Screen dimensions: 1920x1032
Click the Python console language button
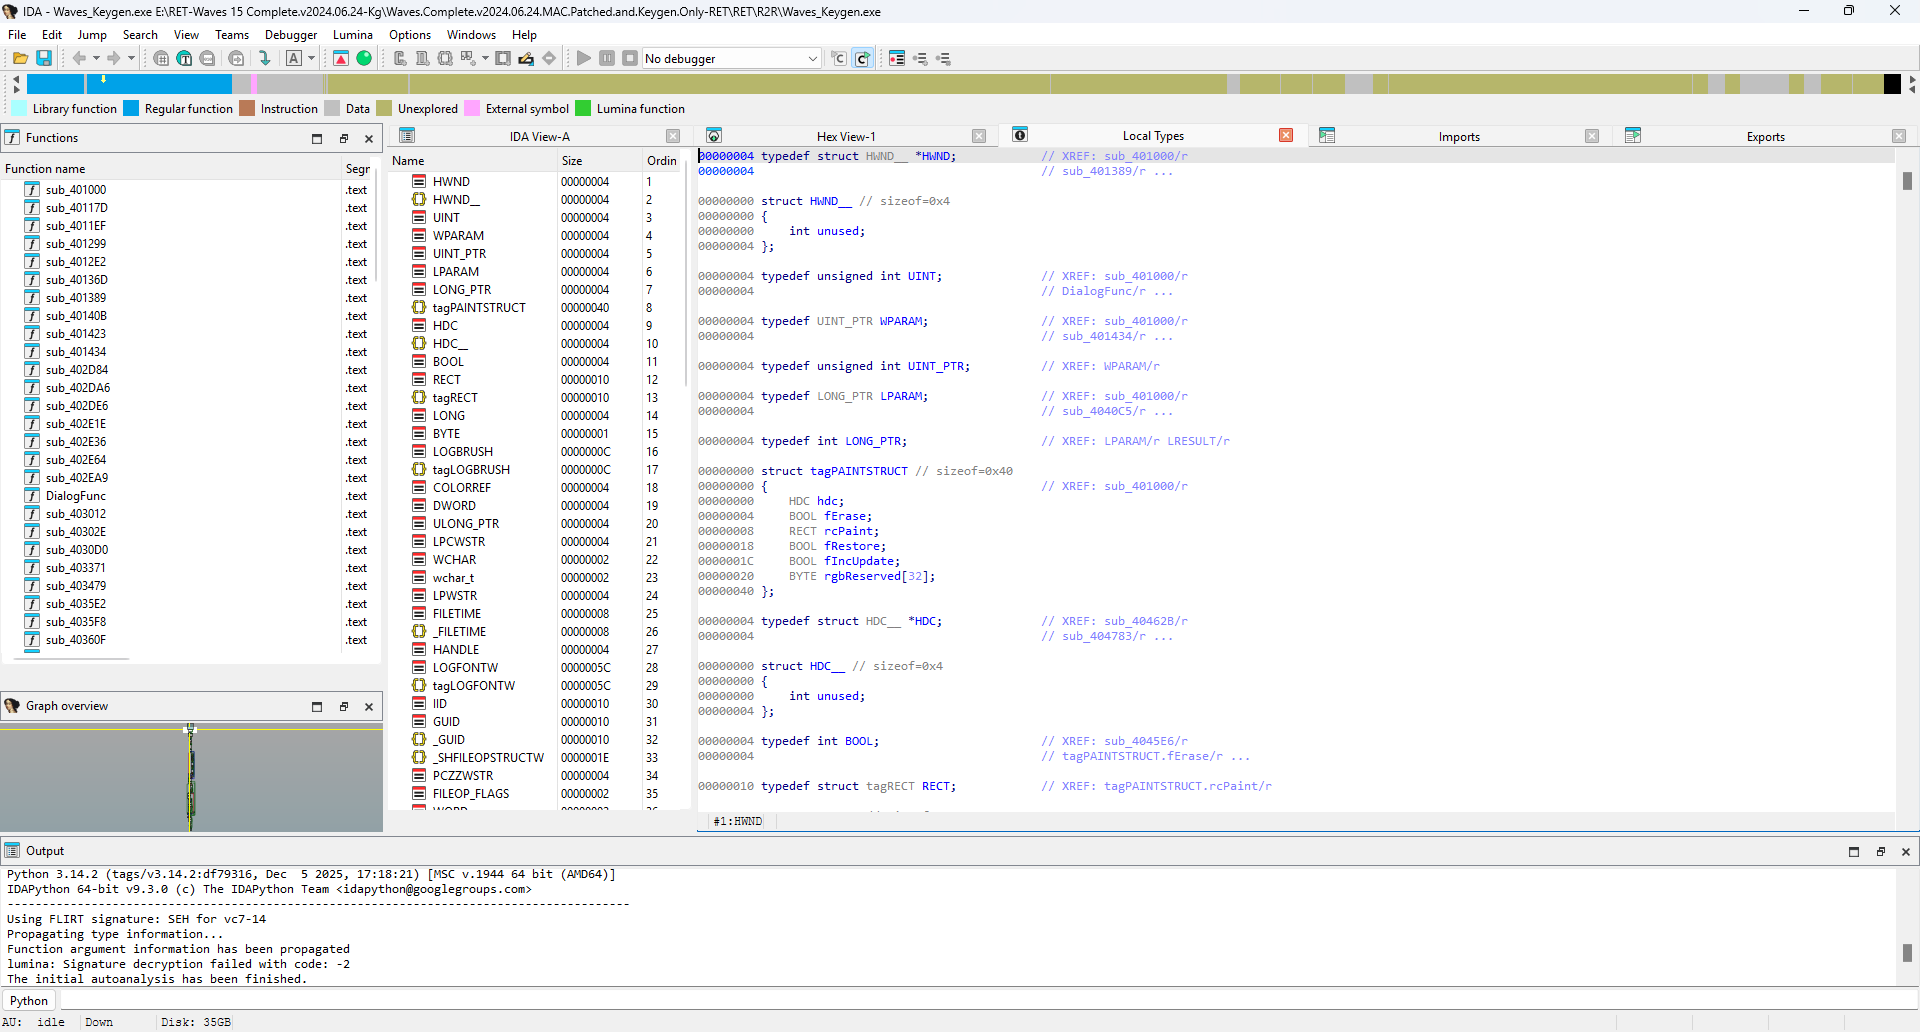tap(29, 1001)
